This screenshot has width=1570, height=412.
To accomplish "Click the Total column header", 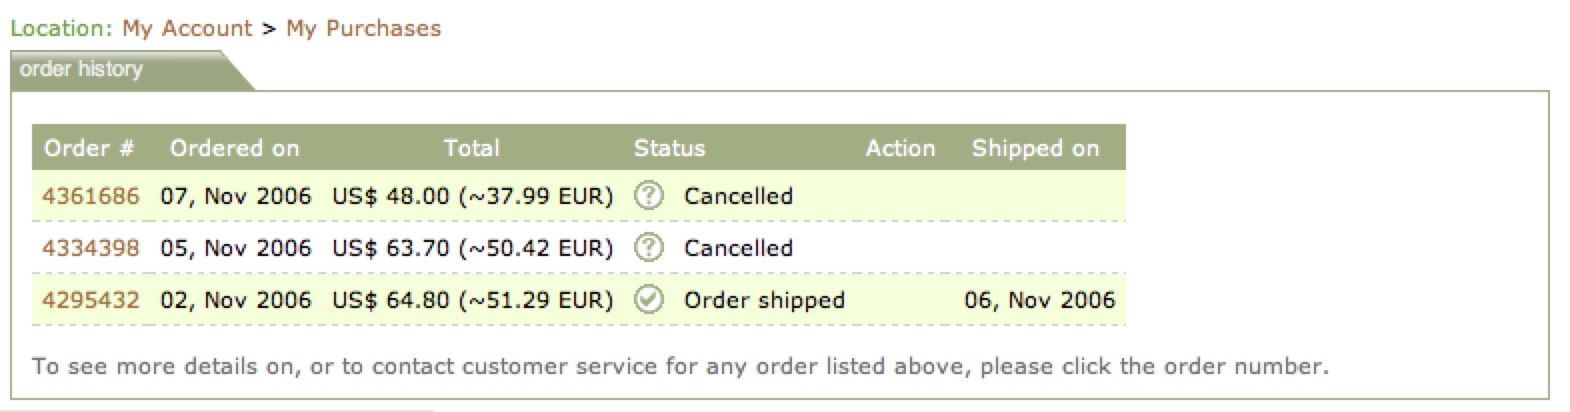I will point(471,148).
